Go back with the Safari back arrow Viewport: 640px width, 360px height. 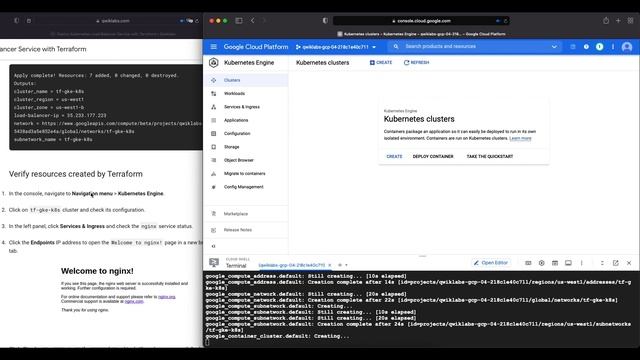pyautogui.click(x=253, y=20)
